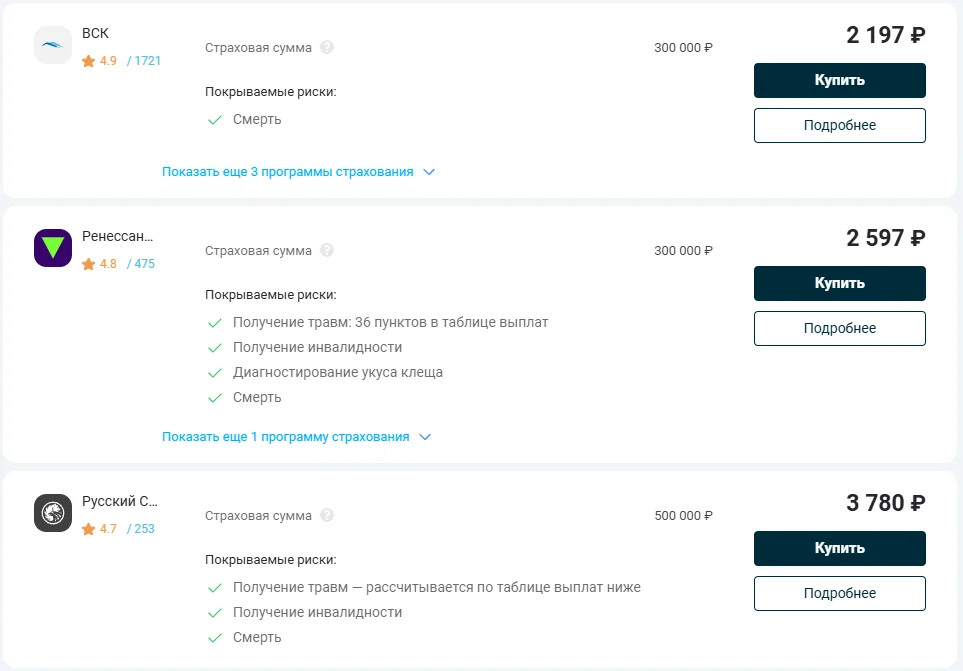Open Подробнее details for 3 780 ₽ offer
The height and width of the screenshot is (671, 963).
click(x=840, y=593)
